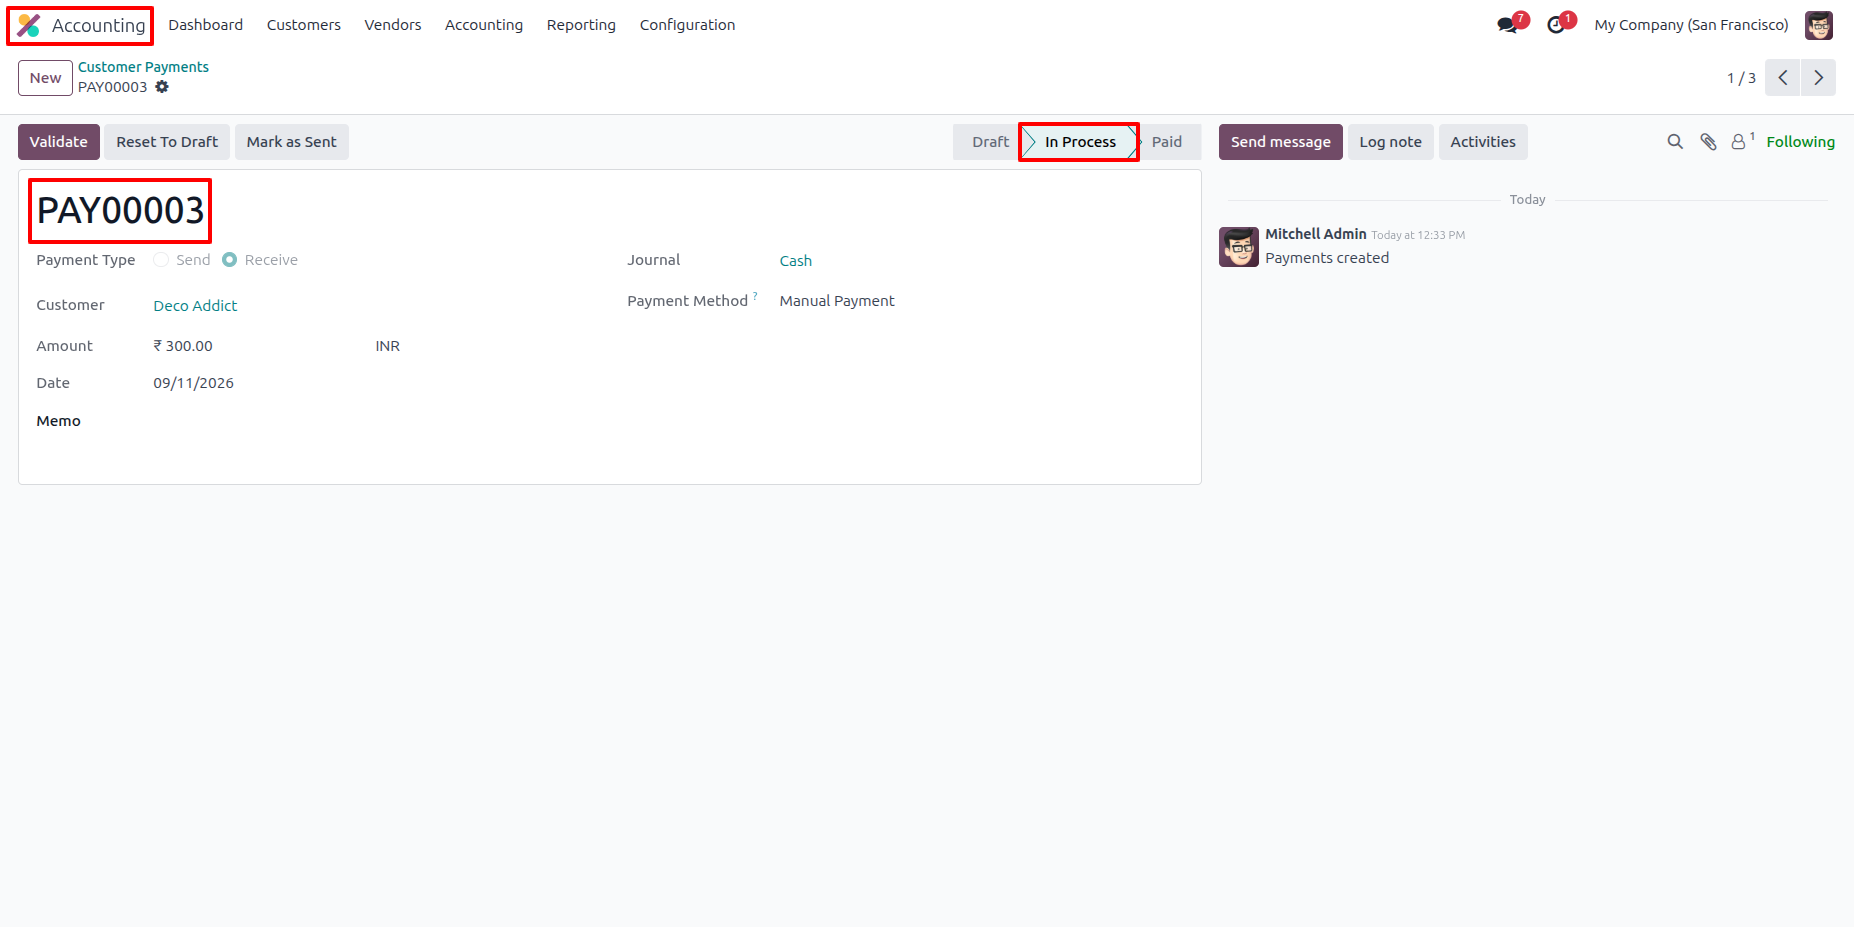Expand the Customers menu
Viewport: 1854px width, 927px height.
tap(304, 25)
